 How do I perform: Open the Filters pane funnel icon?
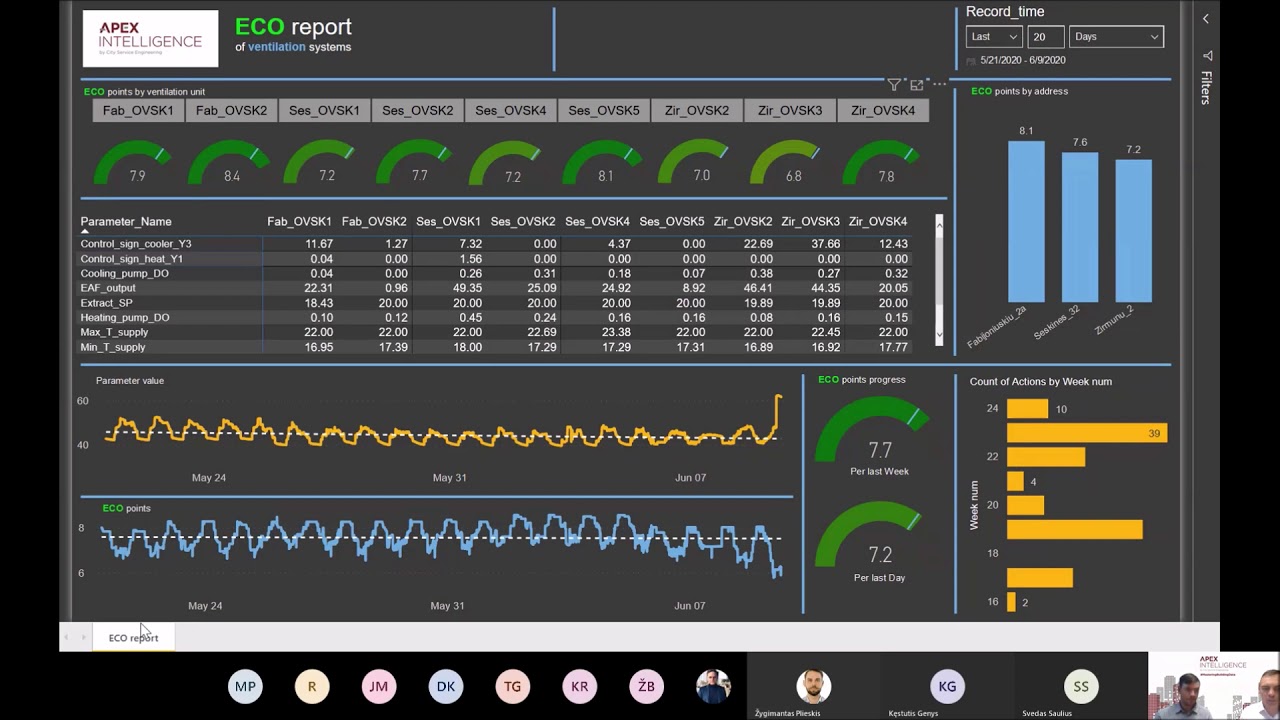click(x=1207, y=56)
